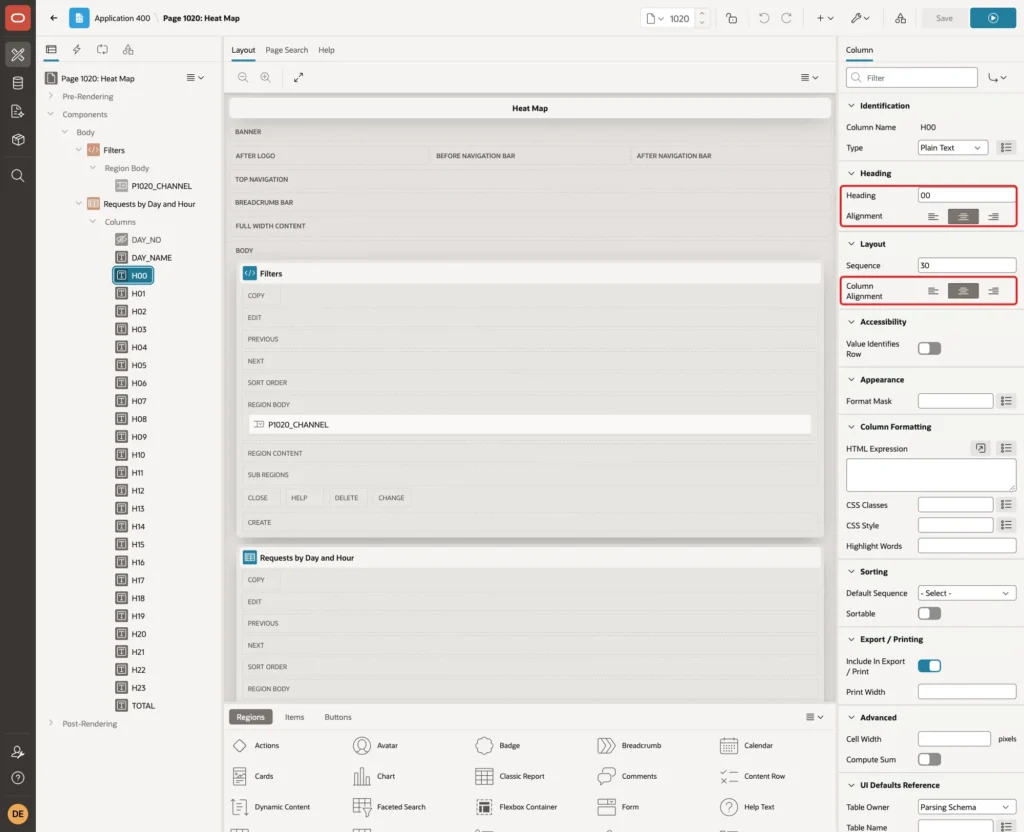Open sidebar search magnifier icon
The image size is (1024, 832).
coord(18,176)
